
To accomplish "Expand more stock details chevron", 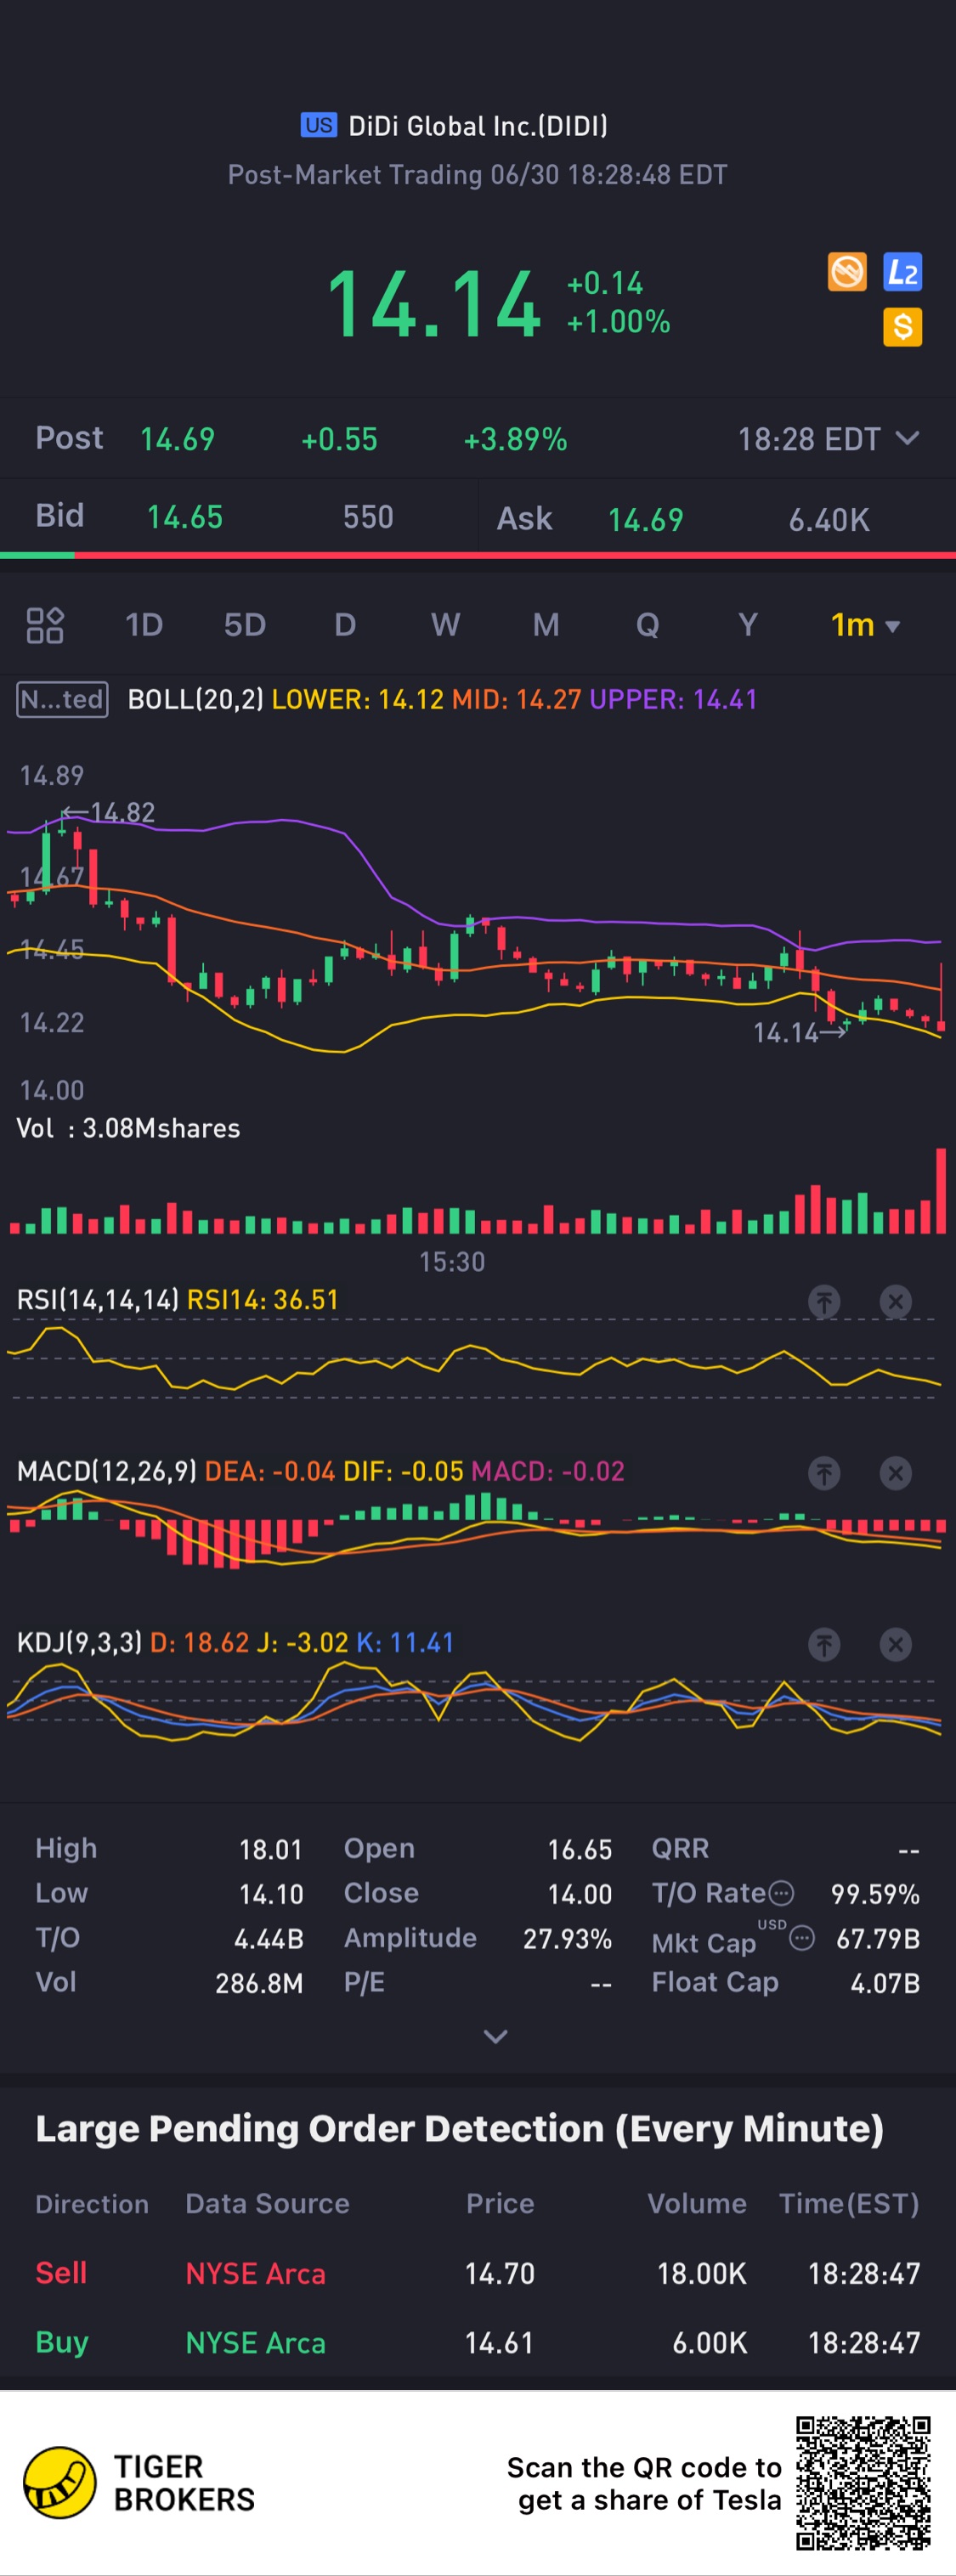I will tap(495, 2036).
